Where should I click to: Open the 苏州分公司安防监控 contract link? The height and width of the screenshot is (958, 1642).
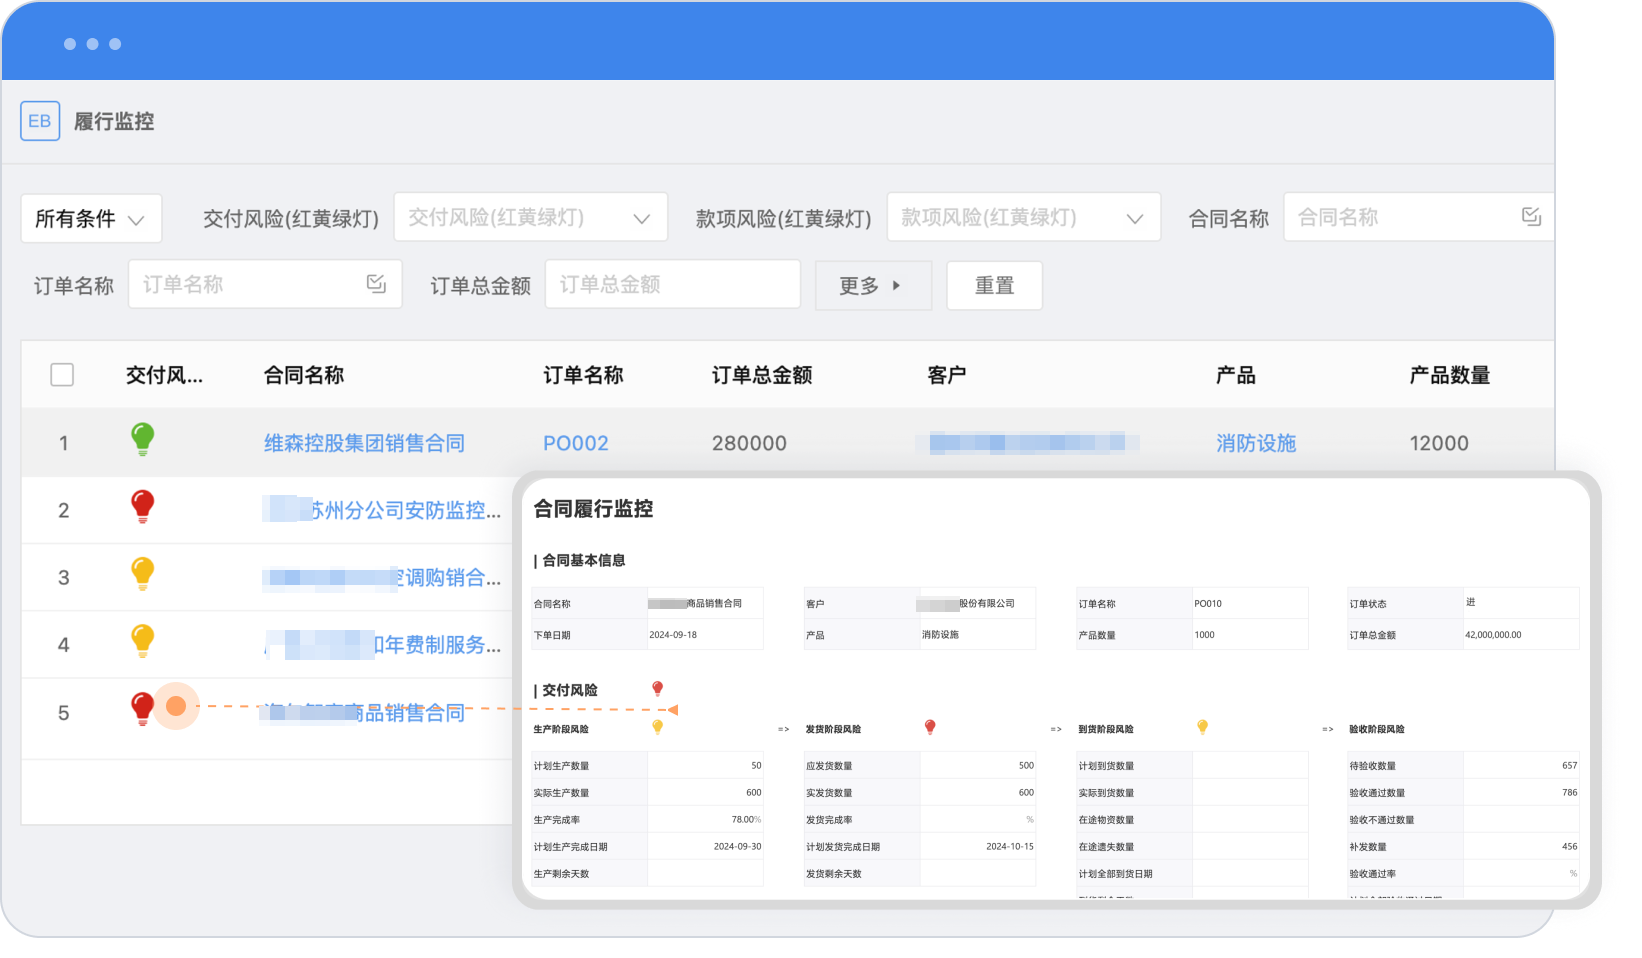[x=382, y=510]
